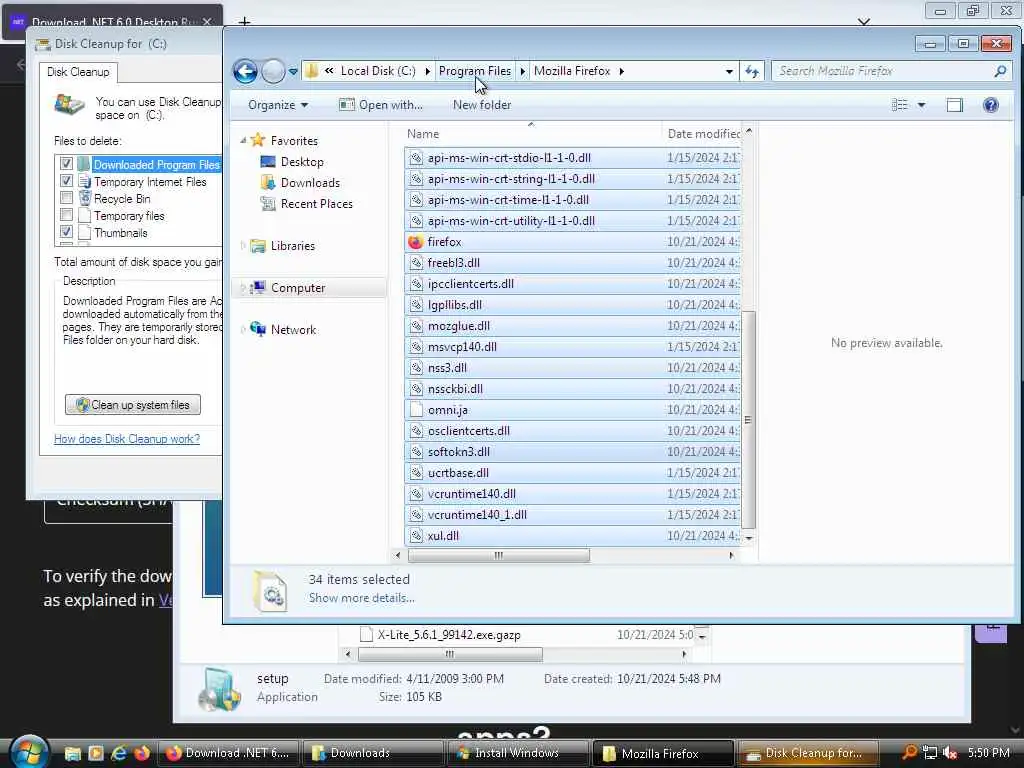Toggle the preview pane icon in Explorer toolbar

click(955, 105)
